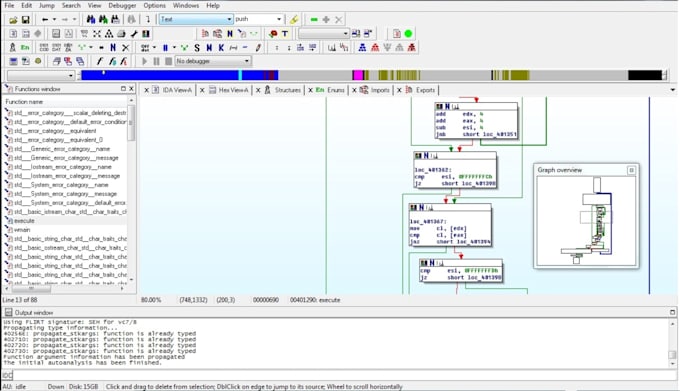
Task: Click the first binoculars search icon
Action: point(91,20)
